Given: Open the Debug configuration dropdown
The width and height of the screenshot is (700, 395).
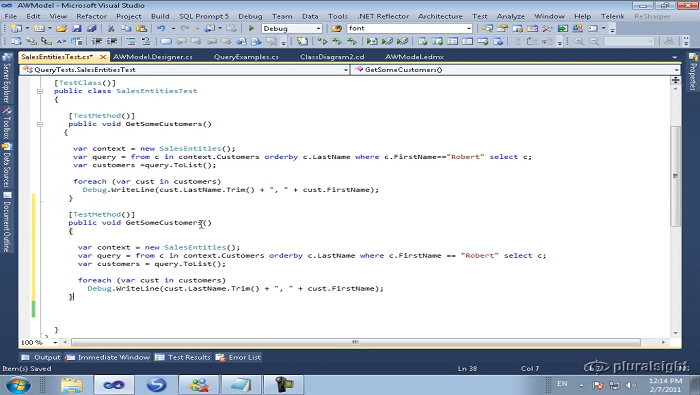Looking at the screenshot, I should [318, 28].
